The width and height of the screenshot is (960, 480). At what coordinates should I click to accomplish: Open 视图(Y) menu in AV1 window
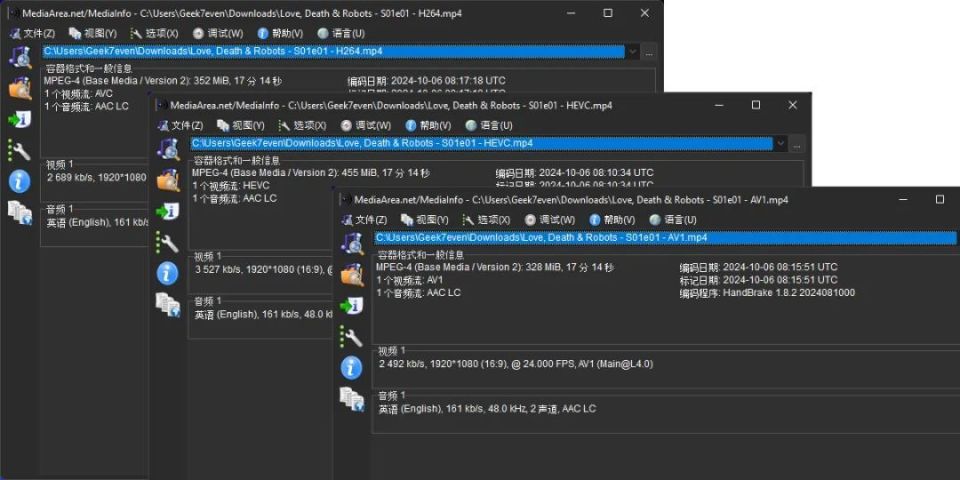pos(424,220)
